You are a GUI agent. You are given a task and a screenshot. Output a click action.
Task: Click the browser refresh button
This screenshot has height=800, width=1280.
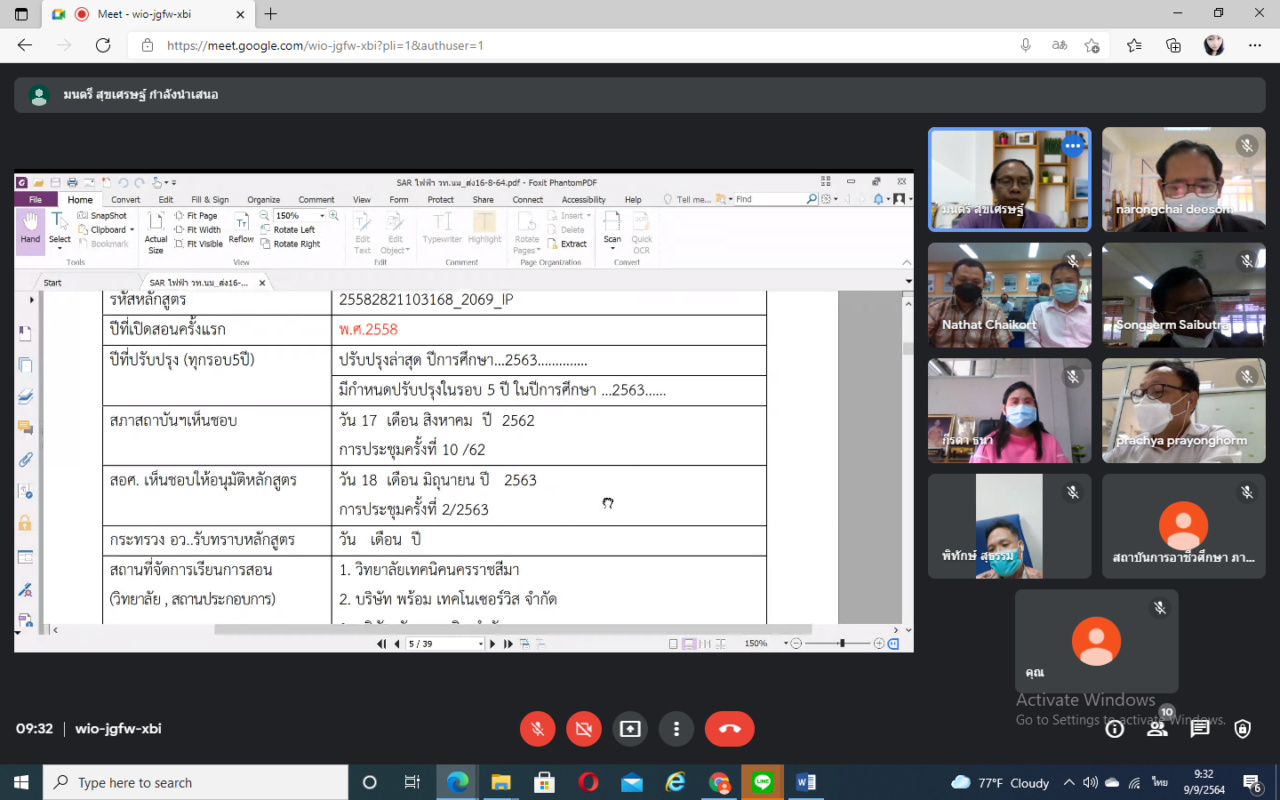pos(103,45)
